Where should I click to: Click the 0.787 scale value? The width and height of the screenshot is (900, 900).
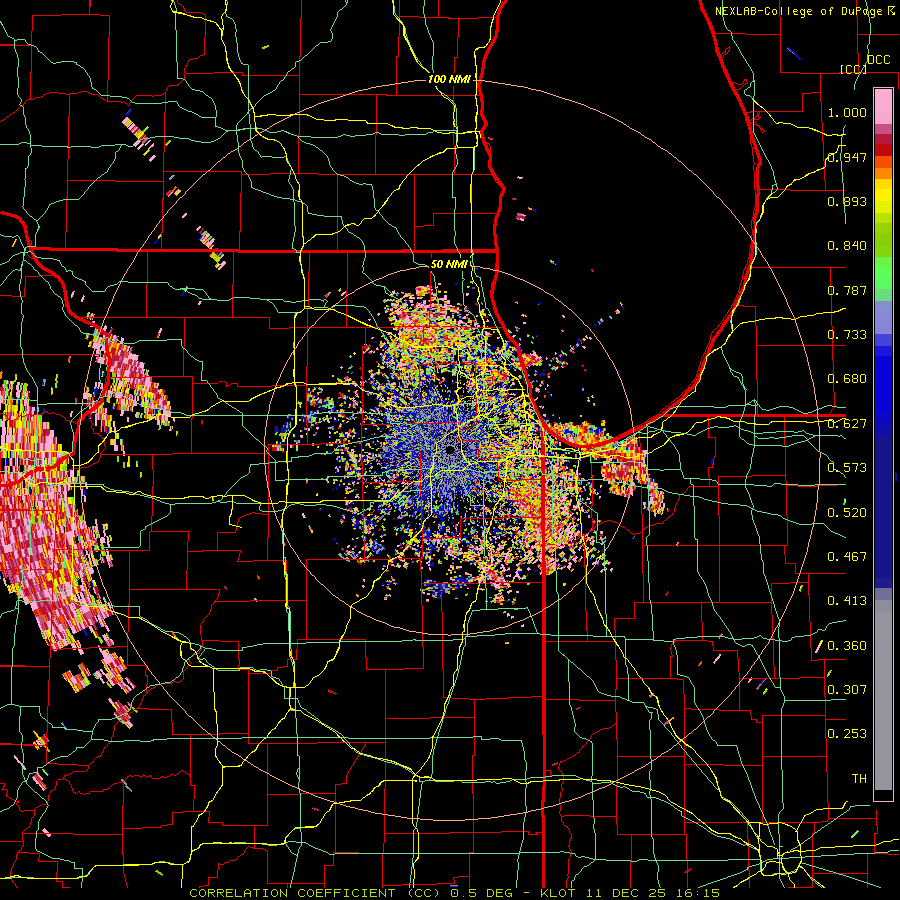pos(847,290)
